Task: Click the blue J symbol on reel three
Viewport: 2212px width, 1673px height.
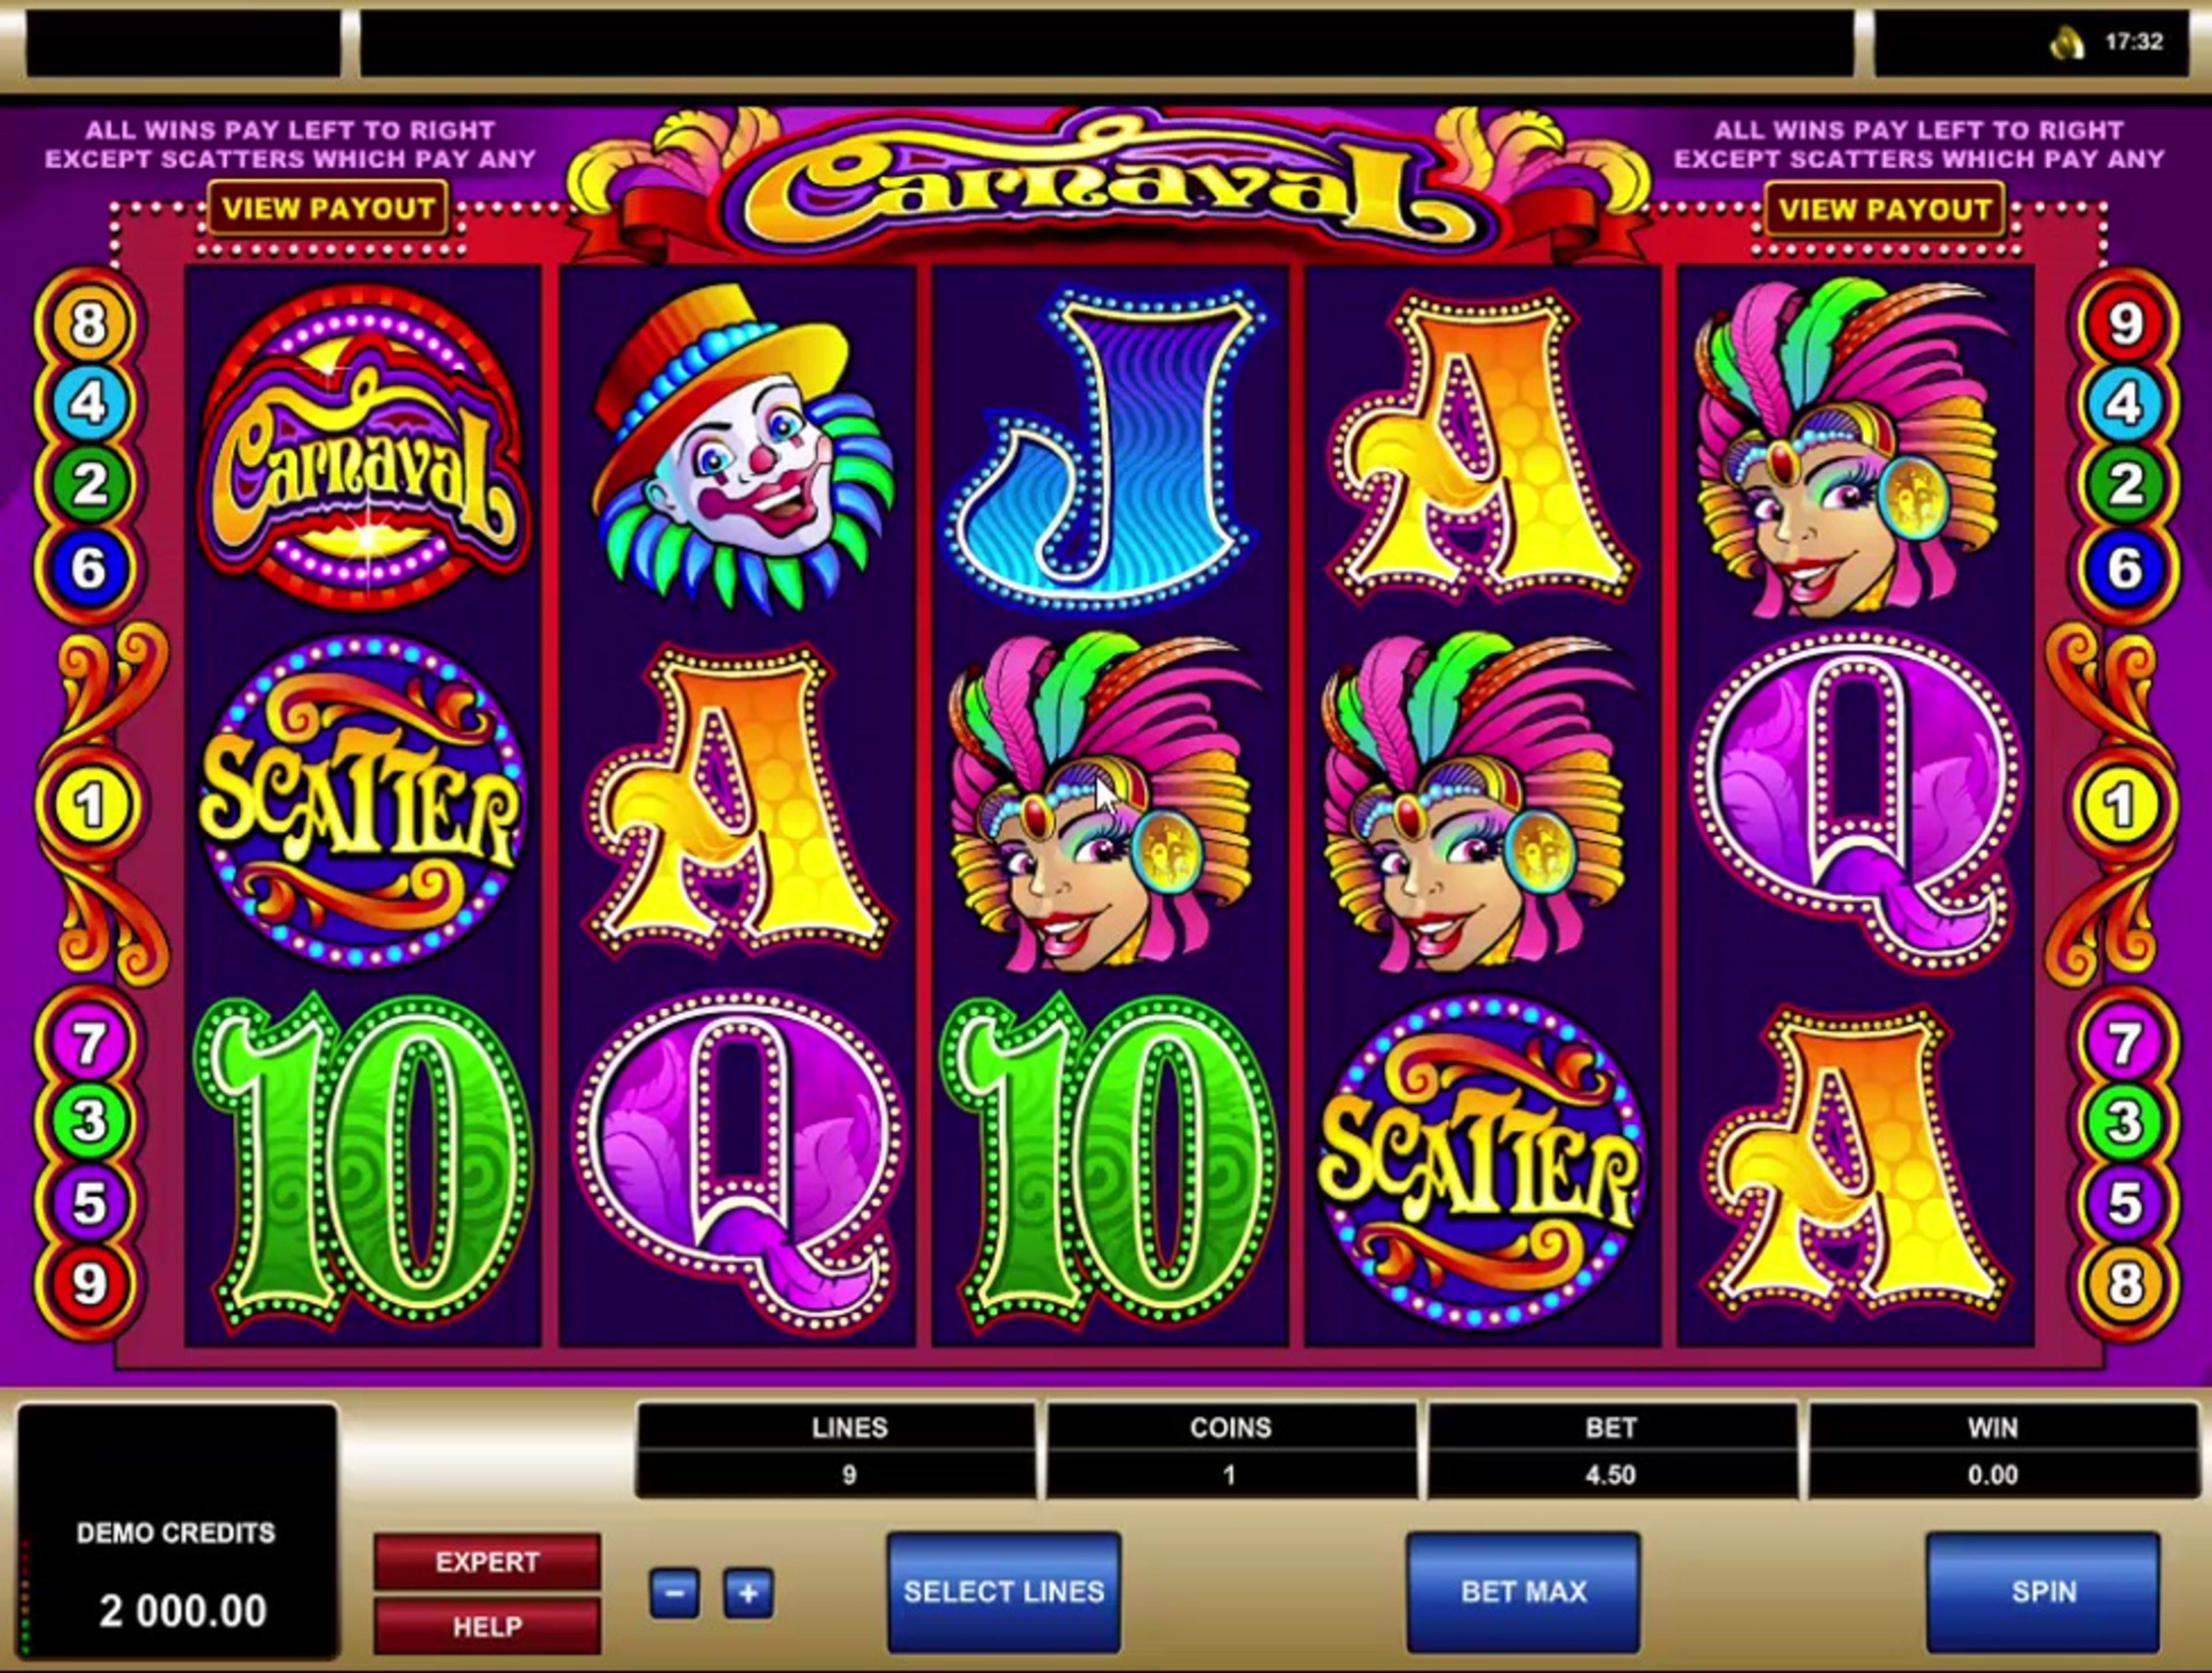Action: pyautogui.click(x=1107, y=447)
